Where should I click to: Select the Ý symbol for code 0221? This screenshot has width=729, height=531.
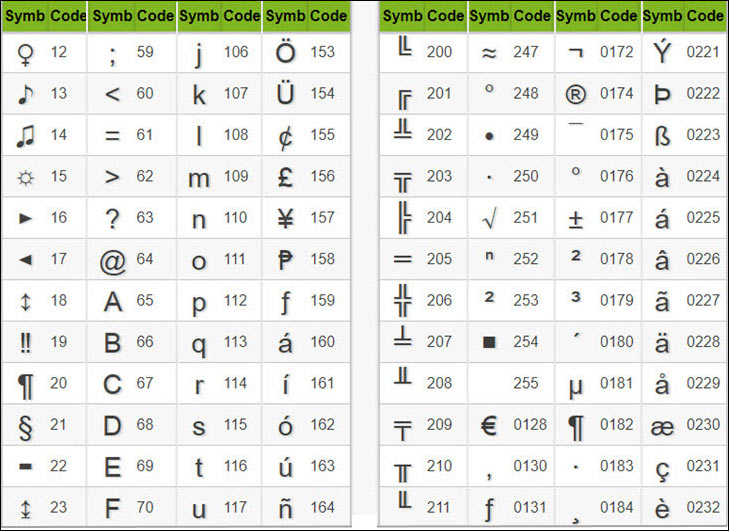point(662,51)
